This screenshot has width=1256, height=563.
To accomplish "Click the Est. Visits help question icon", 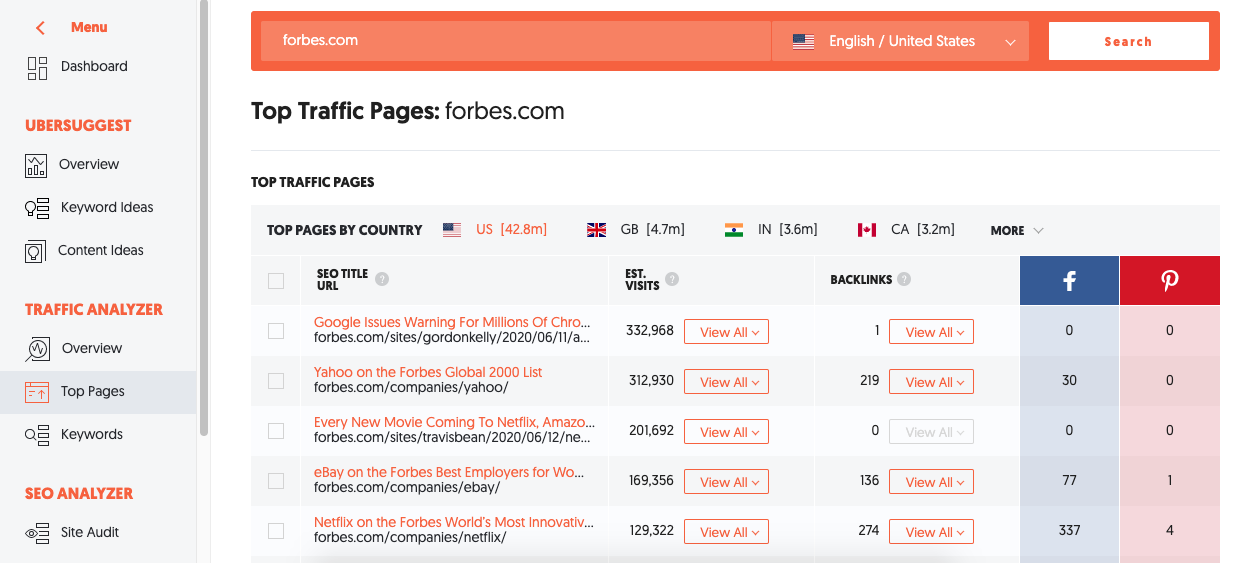I will pos(672,279).
